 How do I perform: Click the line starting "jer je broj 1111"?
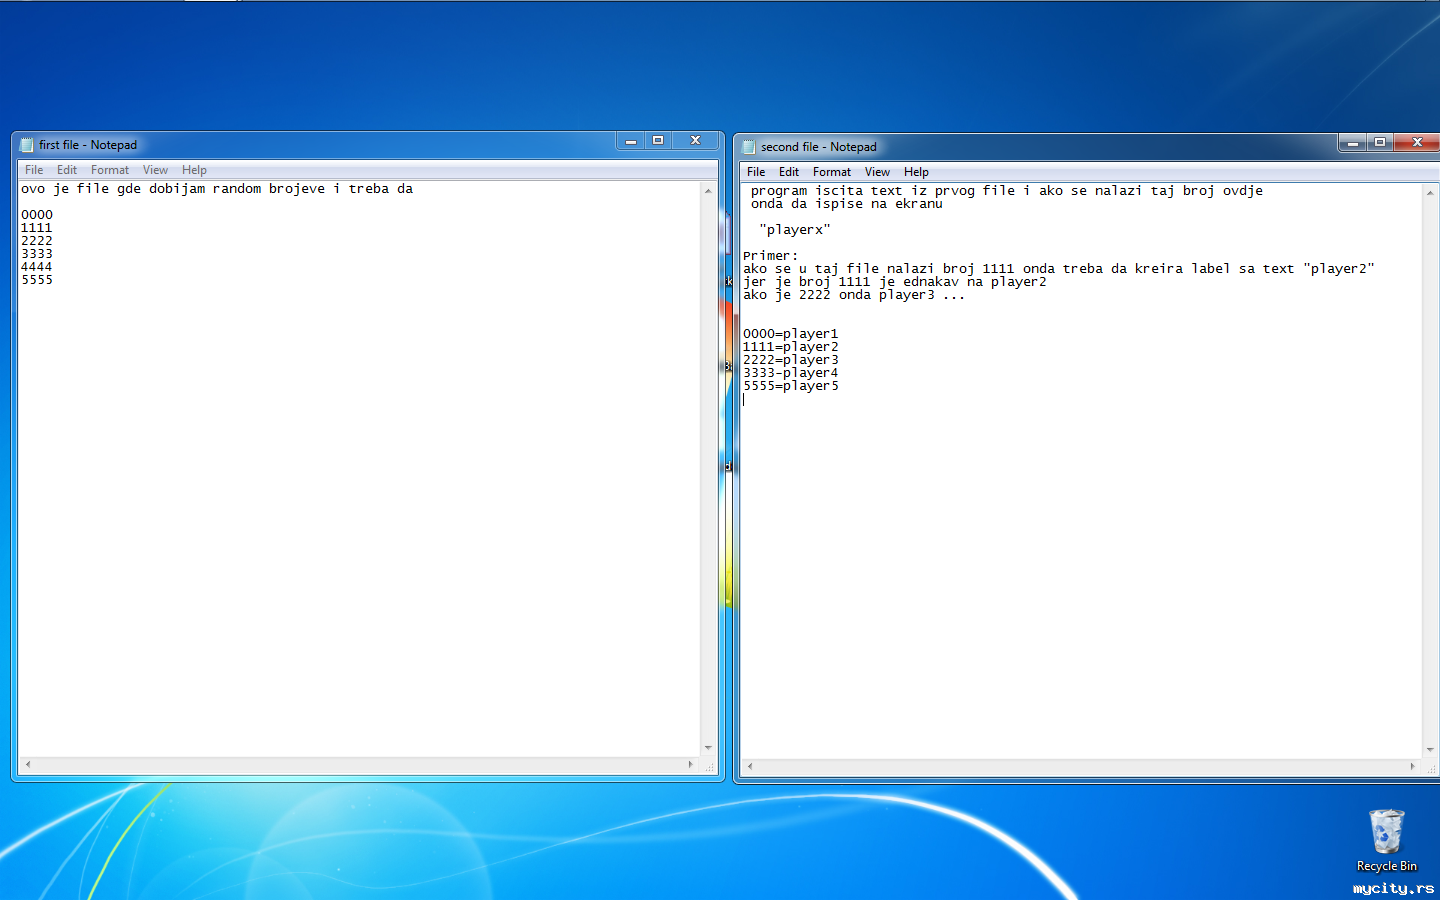coord(895,282)
